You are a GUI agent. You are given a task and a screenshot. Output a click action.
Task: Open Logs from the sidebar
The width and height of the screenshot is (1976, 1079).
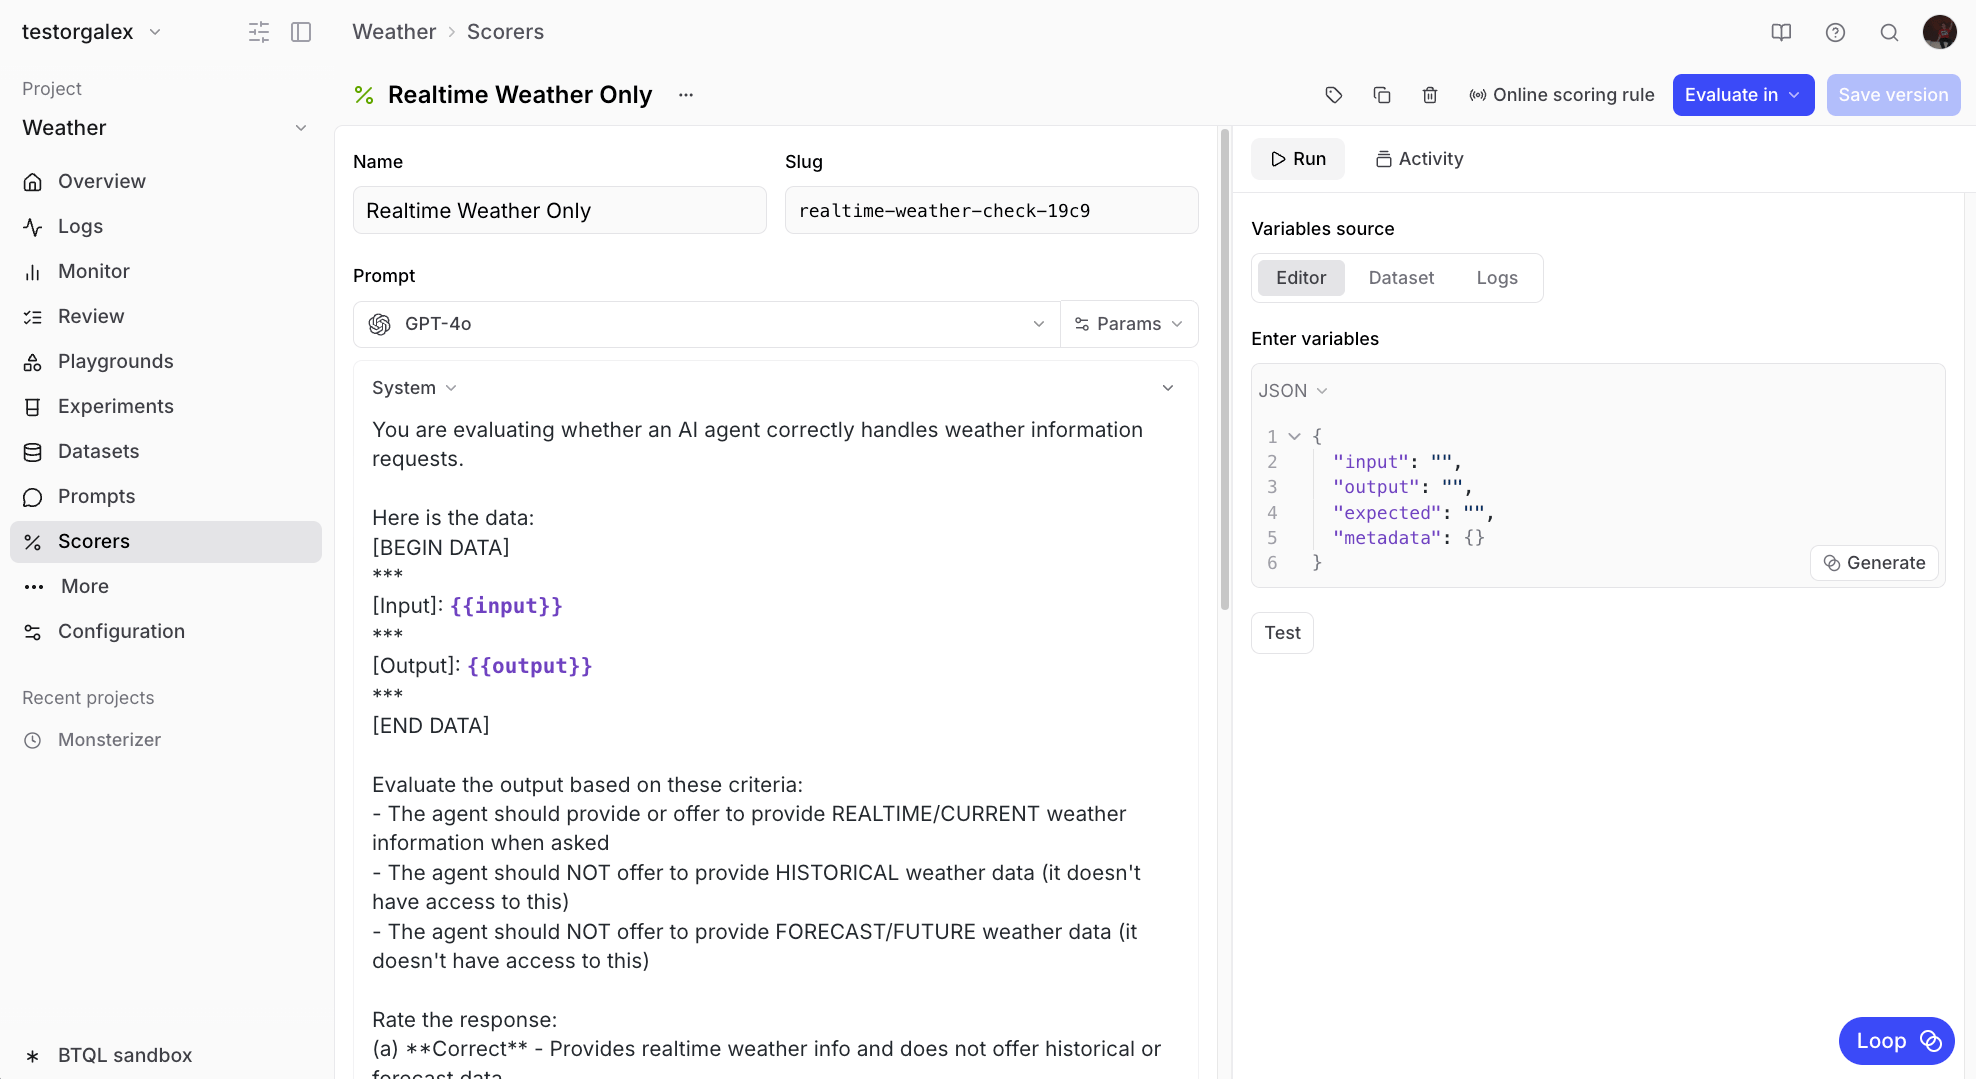pyautogui.click(x=166, y=226)
